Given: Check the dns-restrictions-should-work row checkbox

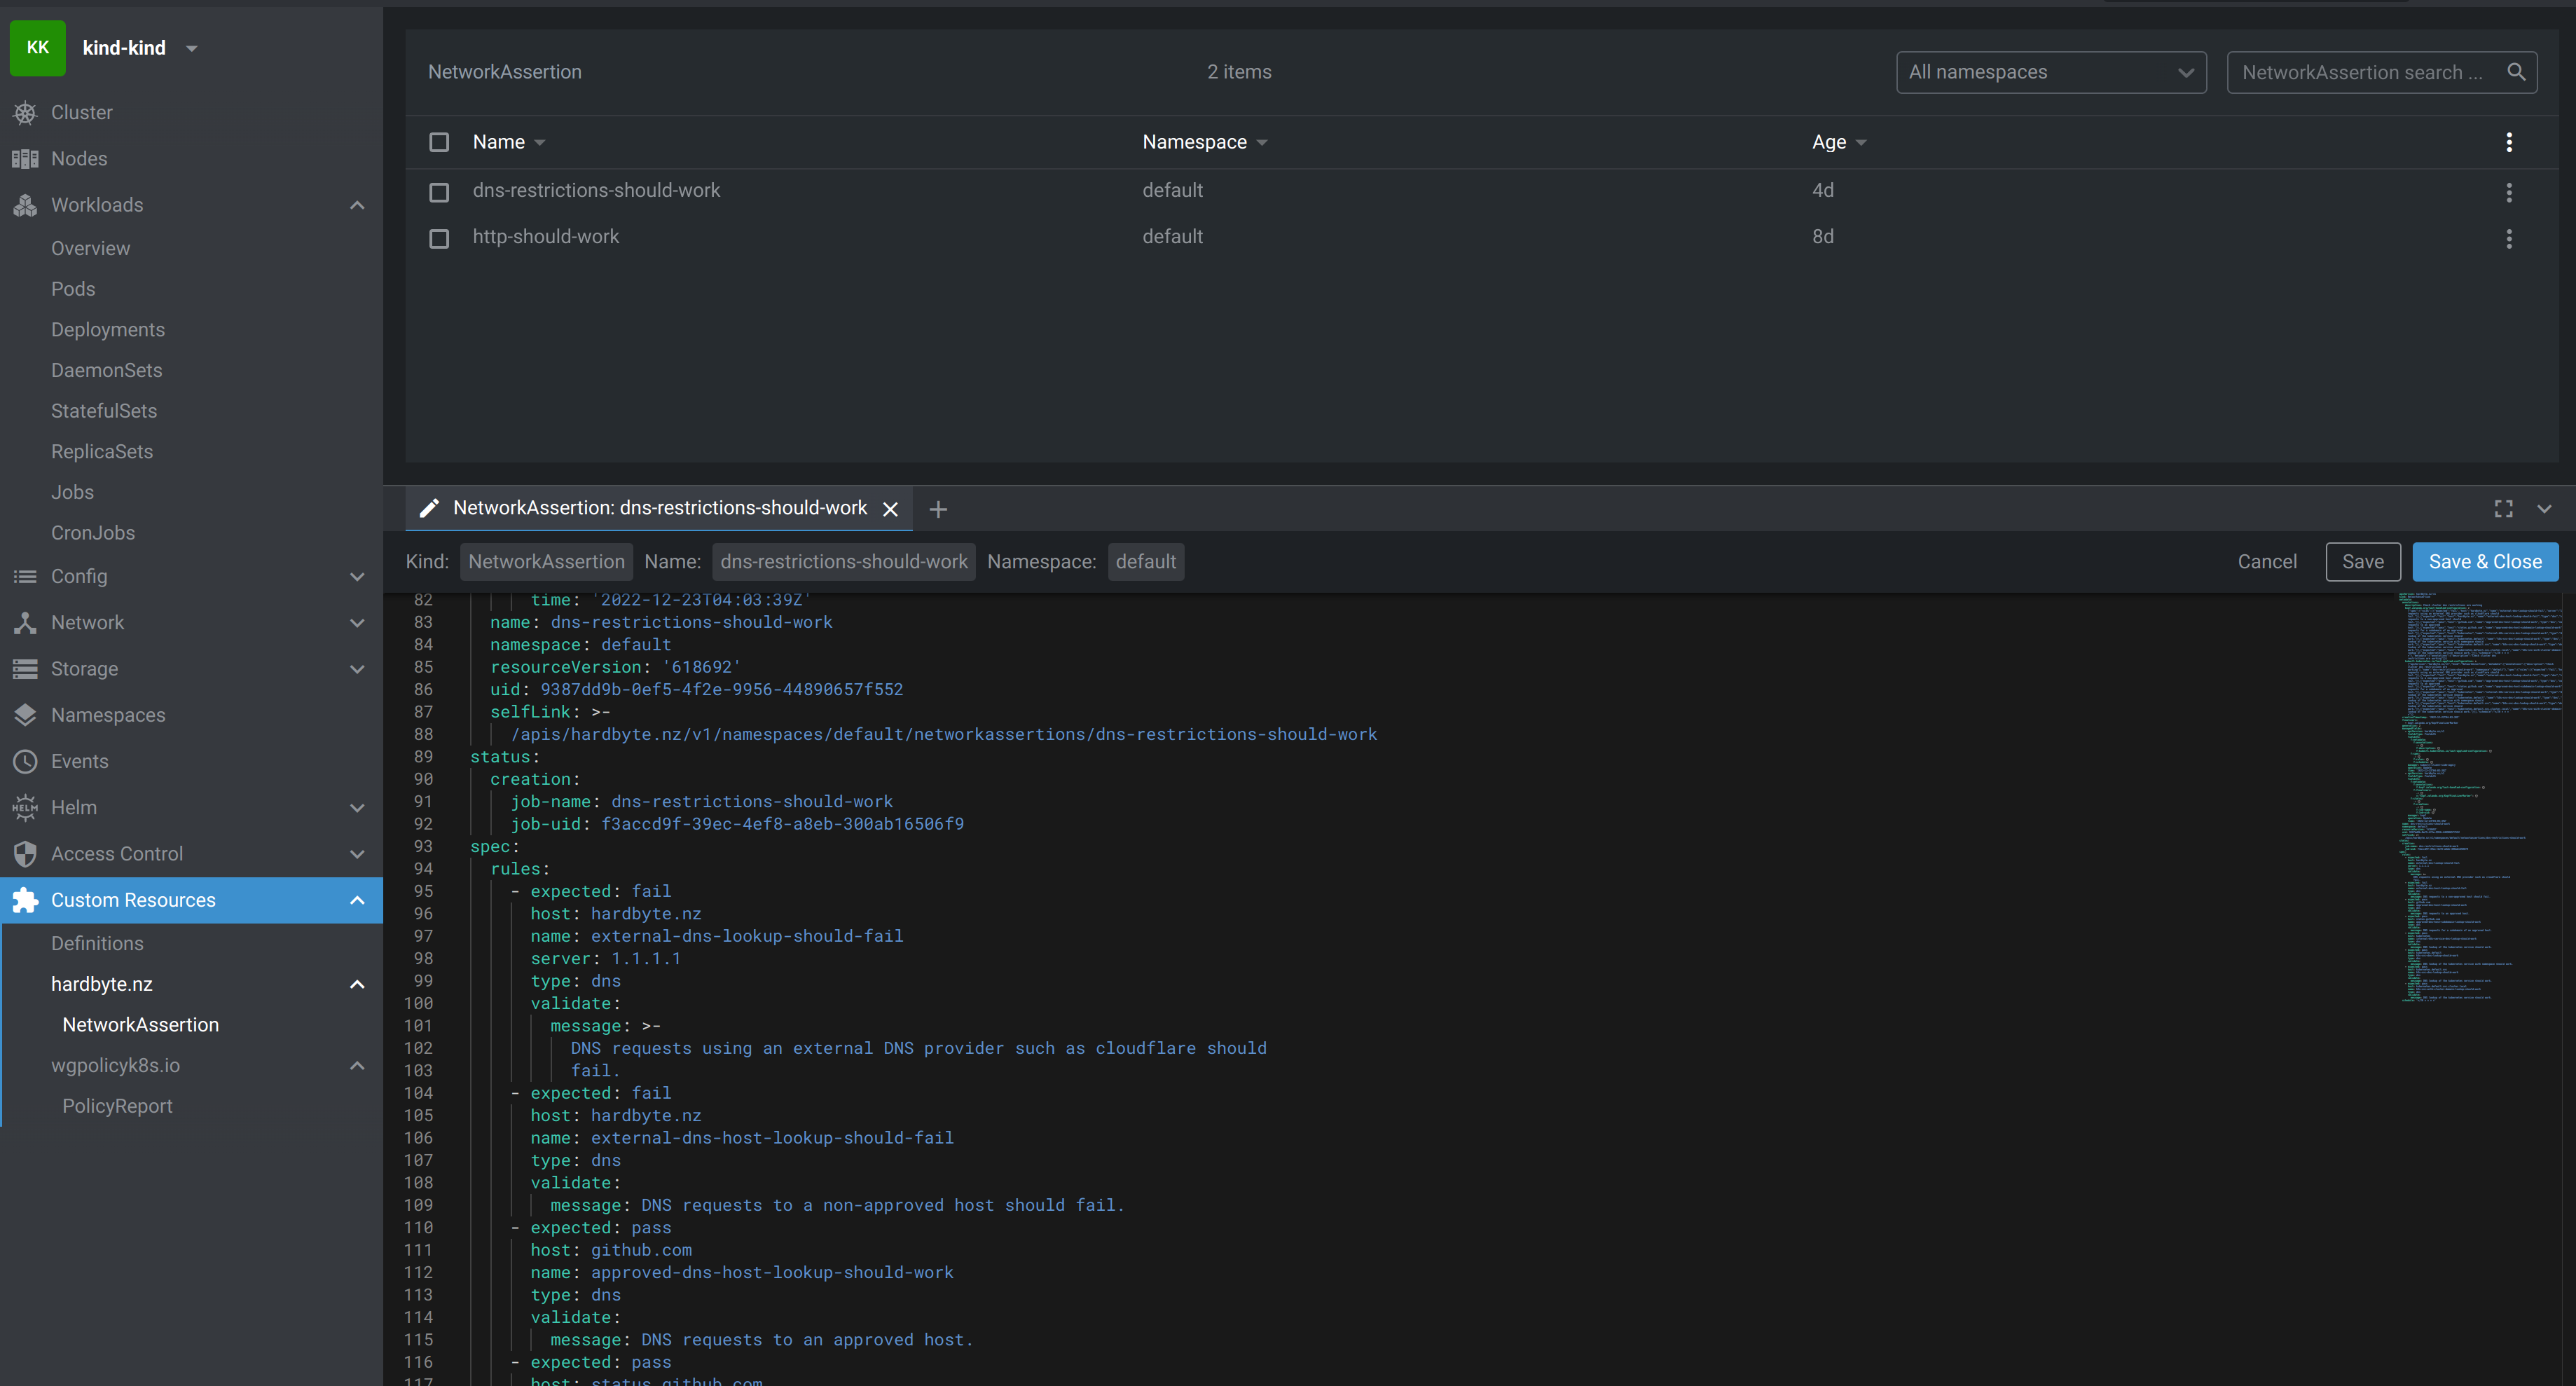Looking at the screenshot, I should click(439, 192).
